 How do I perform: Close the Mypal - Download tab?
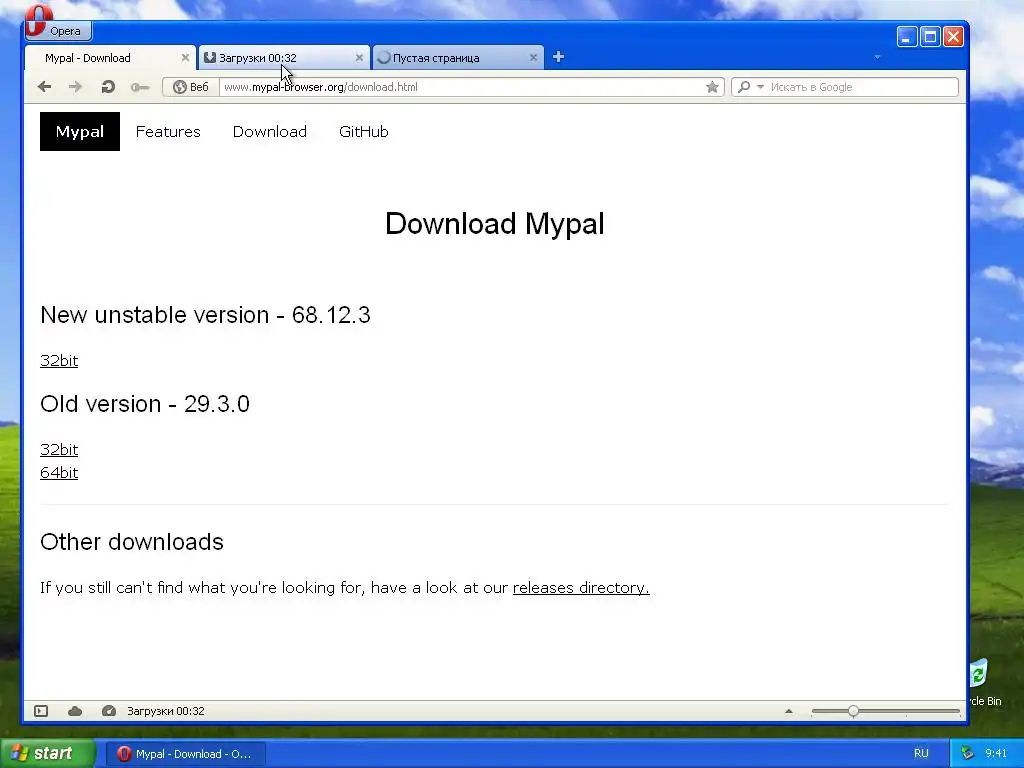[185, 57]
